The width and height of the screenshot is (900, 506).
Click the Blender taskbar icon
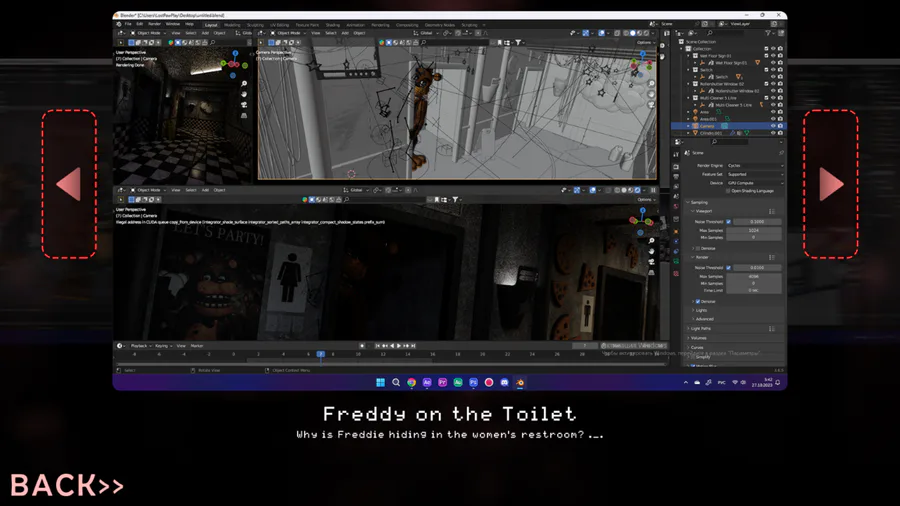[x=519, y=382]
